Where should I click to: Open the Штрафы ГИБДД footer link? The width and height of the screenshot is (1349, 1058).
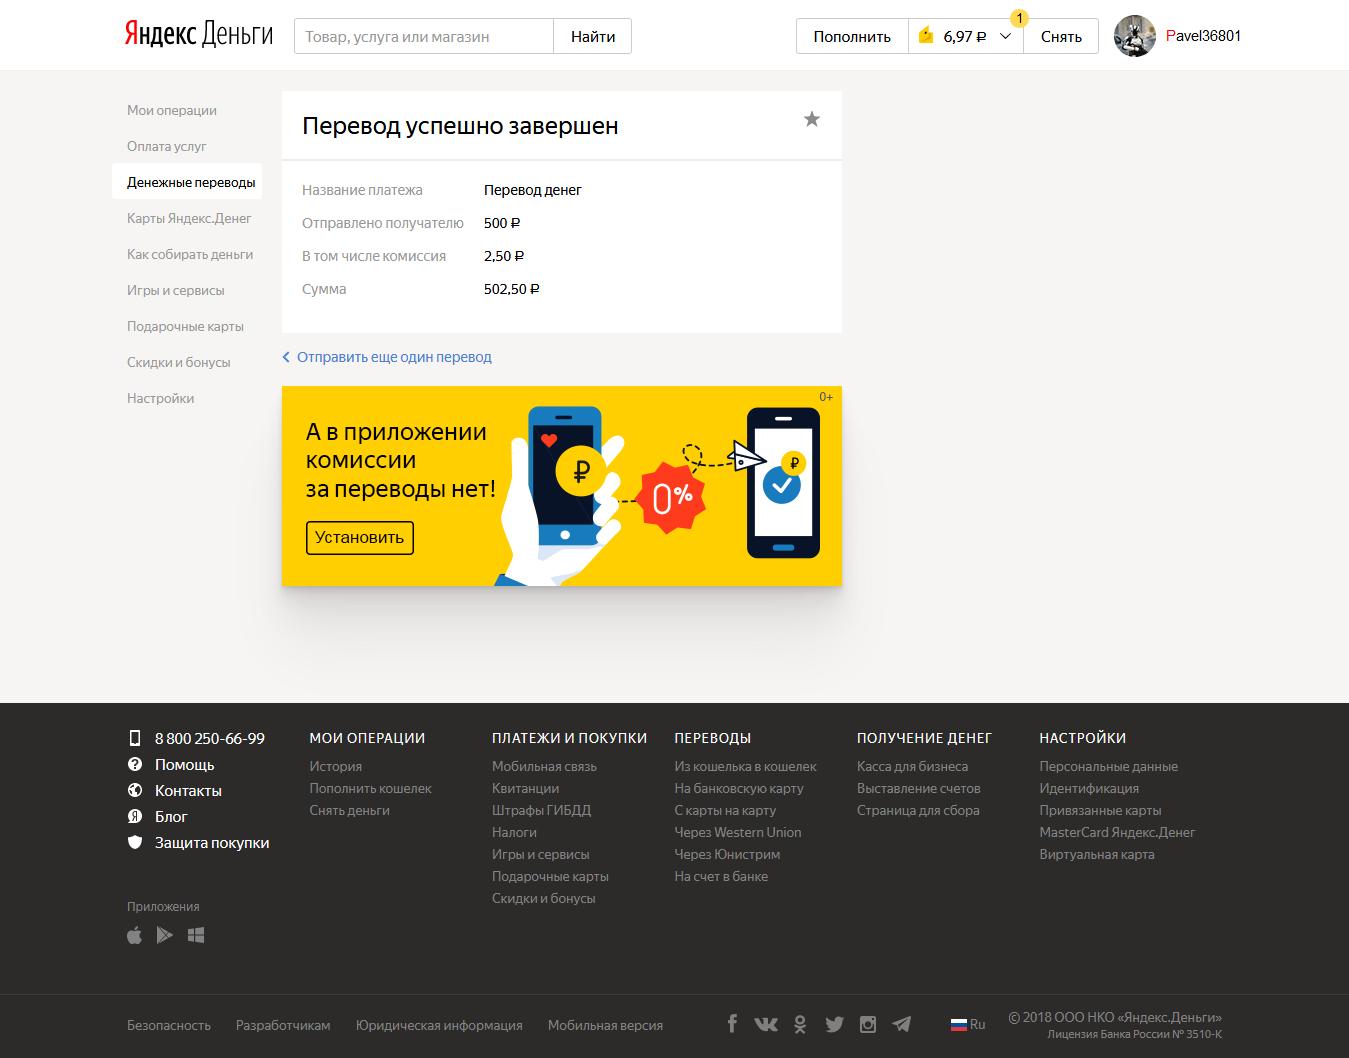point(542,810)
